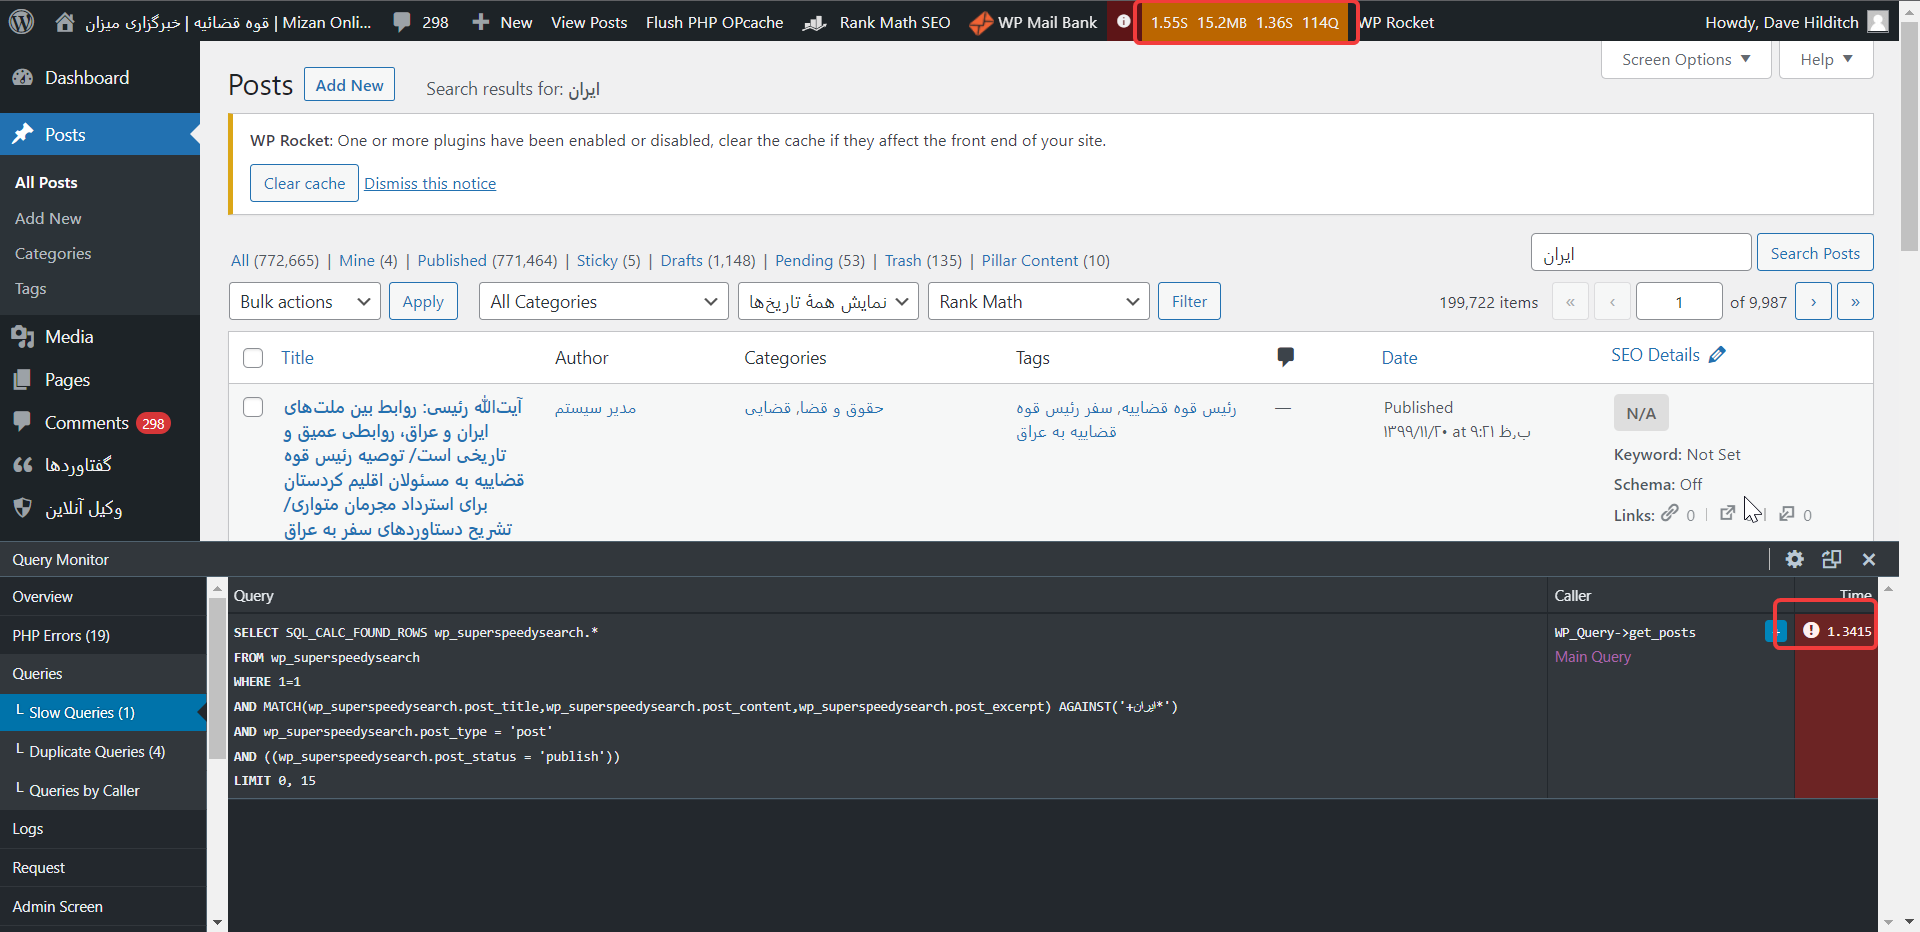Edit SEO Details with pencil icon

click(1717, 355)
